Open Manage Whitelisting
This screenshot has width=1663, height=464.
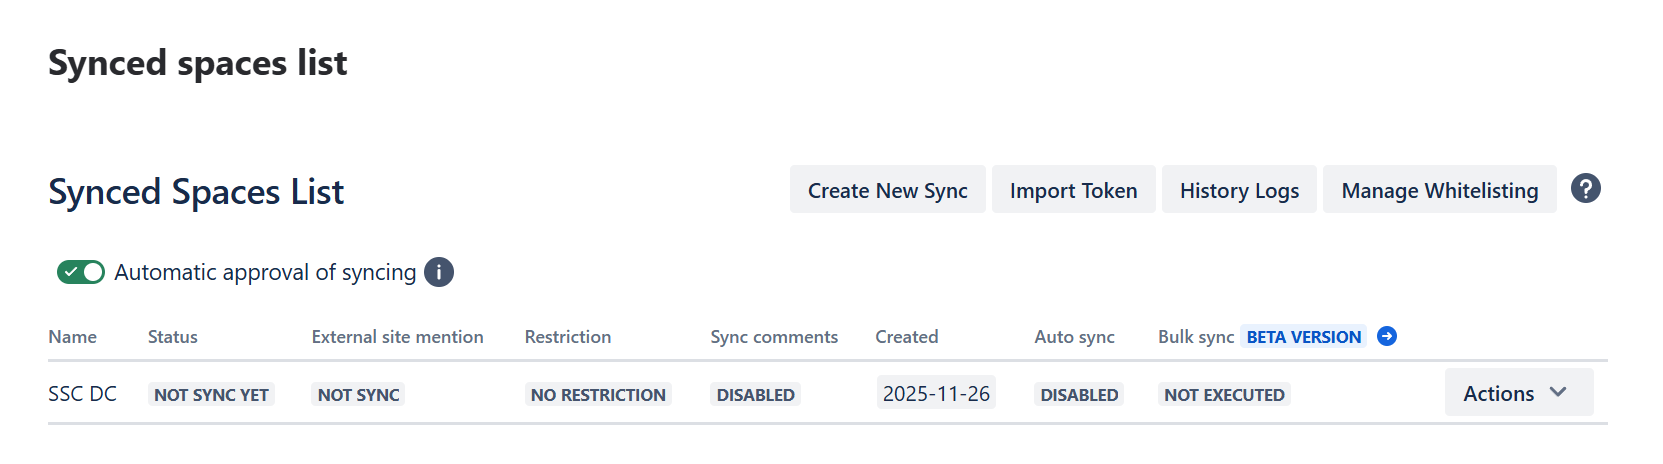coord(1439,190)
